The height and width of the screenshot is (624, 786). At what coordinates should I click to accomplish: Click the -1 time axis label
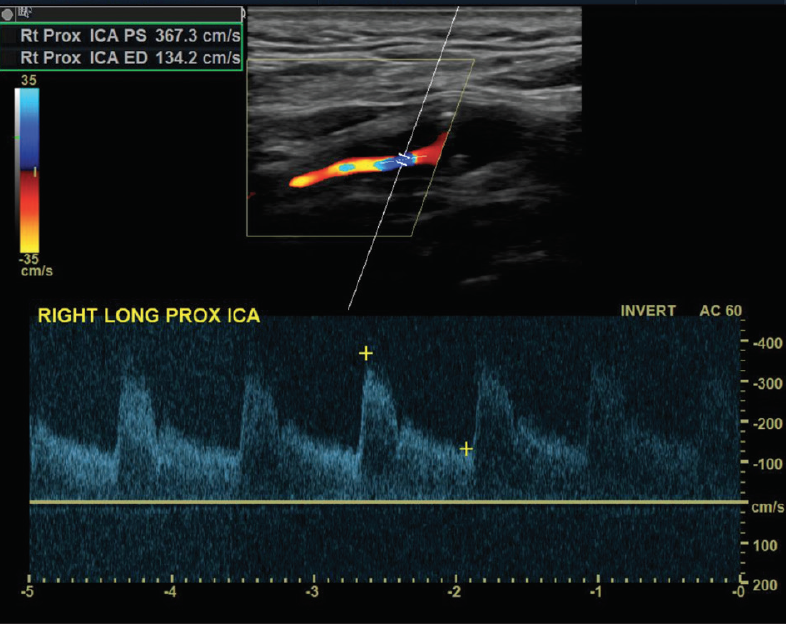(x=596, y=592)
